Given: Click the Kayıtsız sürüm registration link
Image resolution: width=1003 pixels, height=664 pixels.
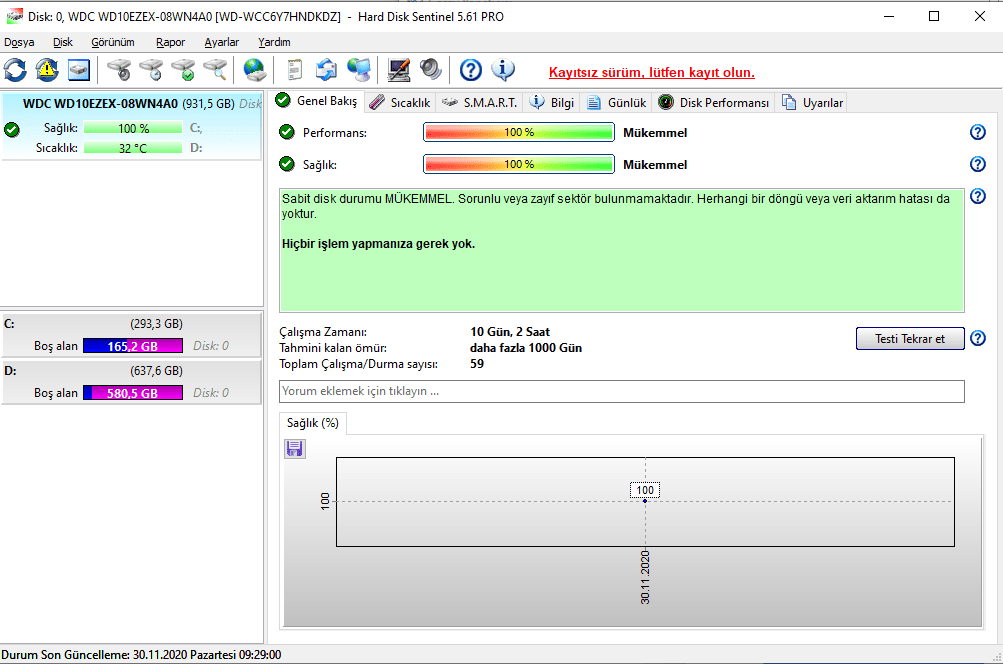Looking at the screenshot, I should (x=651, y=72).
